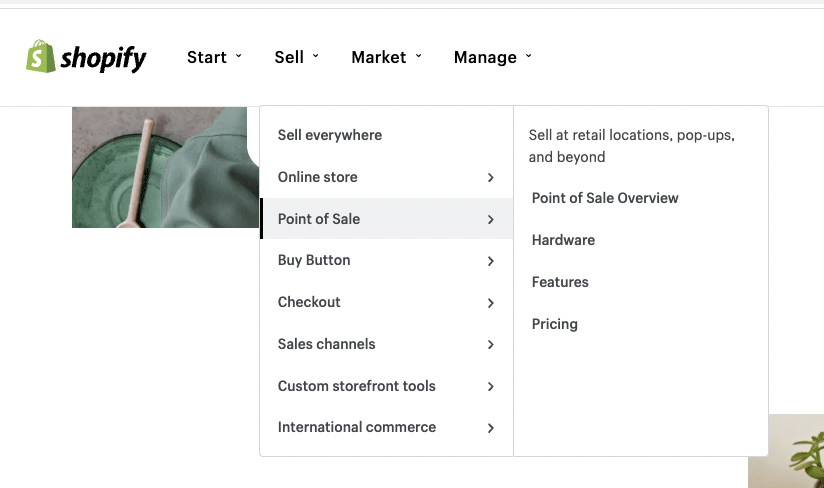This screenshot has height=488, width=824.
Task: Click 'Sell at retail locations, pop-ups' description
Action: tap(631, 146)
